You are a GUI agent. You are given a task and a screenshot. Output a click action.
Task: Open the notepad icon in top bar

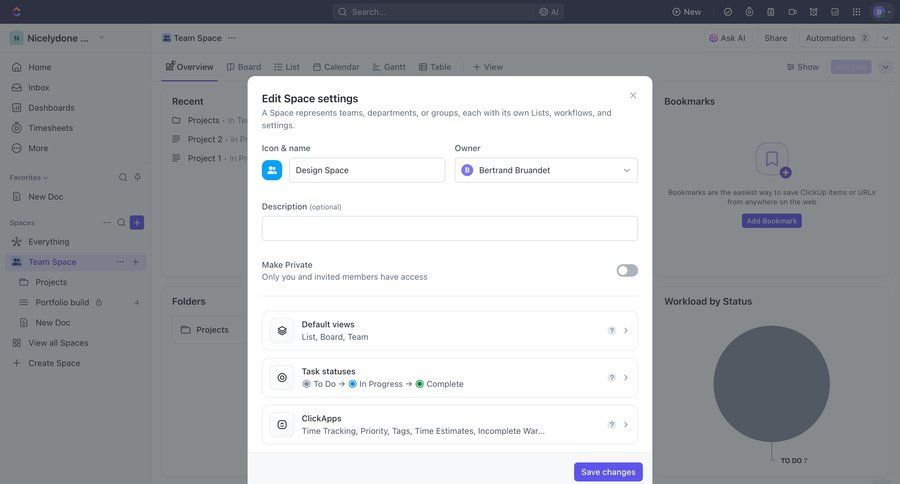tap(771, 11)
